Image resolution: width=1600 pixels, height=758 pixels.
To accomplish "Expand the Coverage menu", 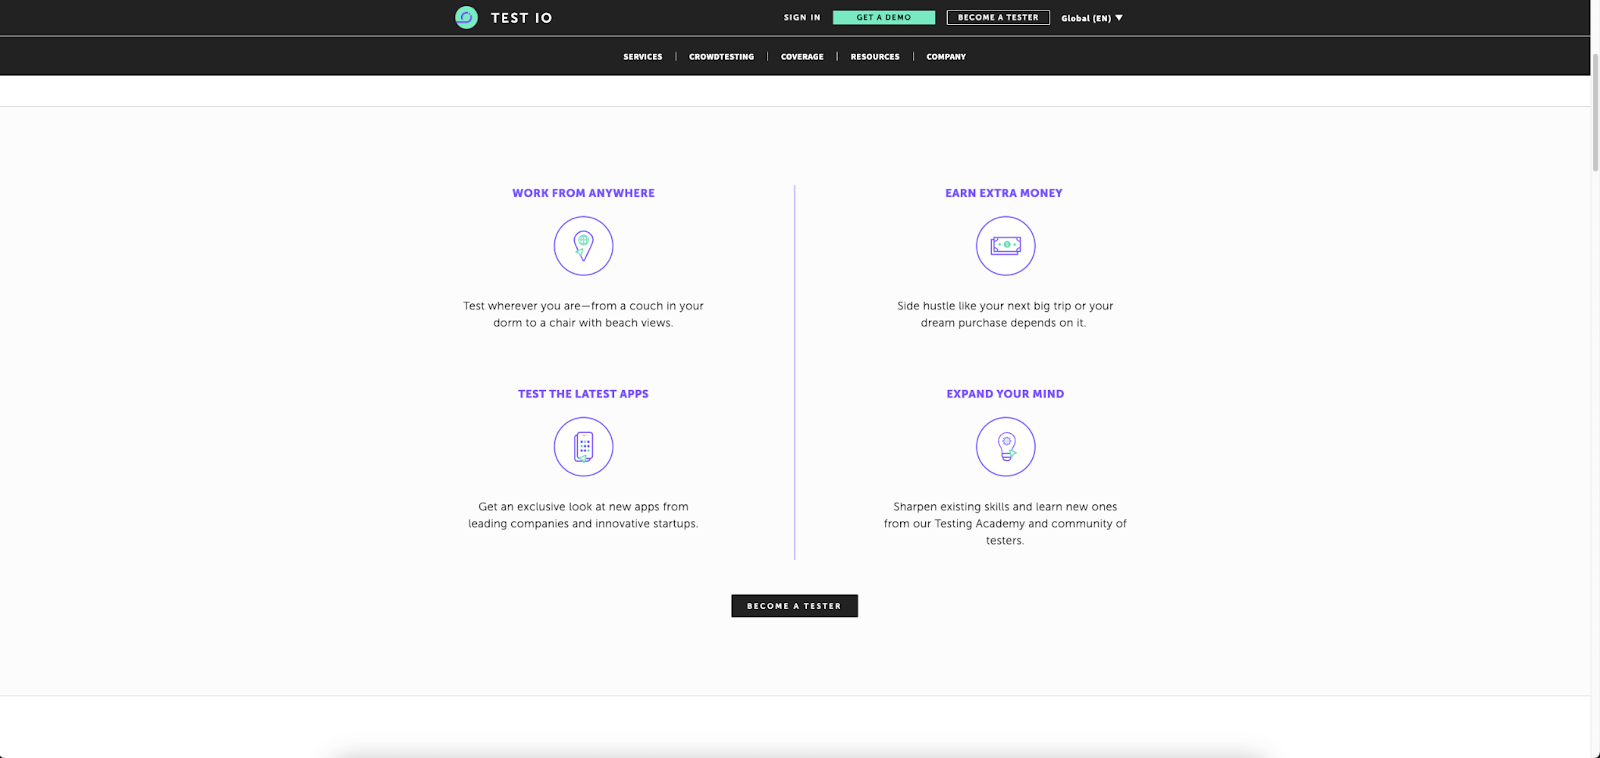I will [802, 57].
